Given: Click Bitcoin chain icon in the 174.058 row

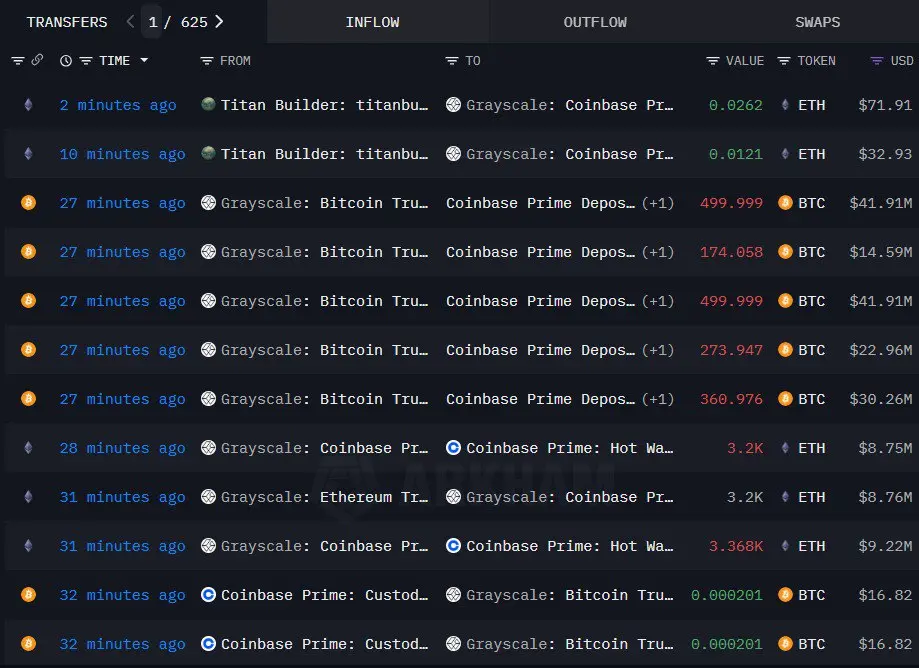Looking at the screenshot, I should (x=28, y=252).
